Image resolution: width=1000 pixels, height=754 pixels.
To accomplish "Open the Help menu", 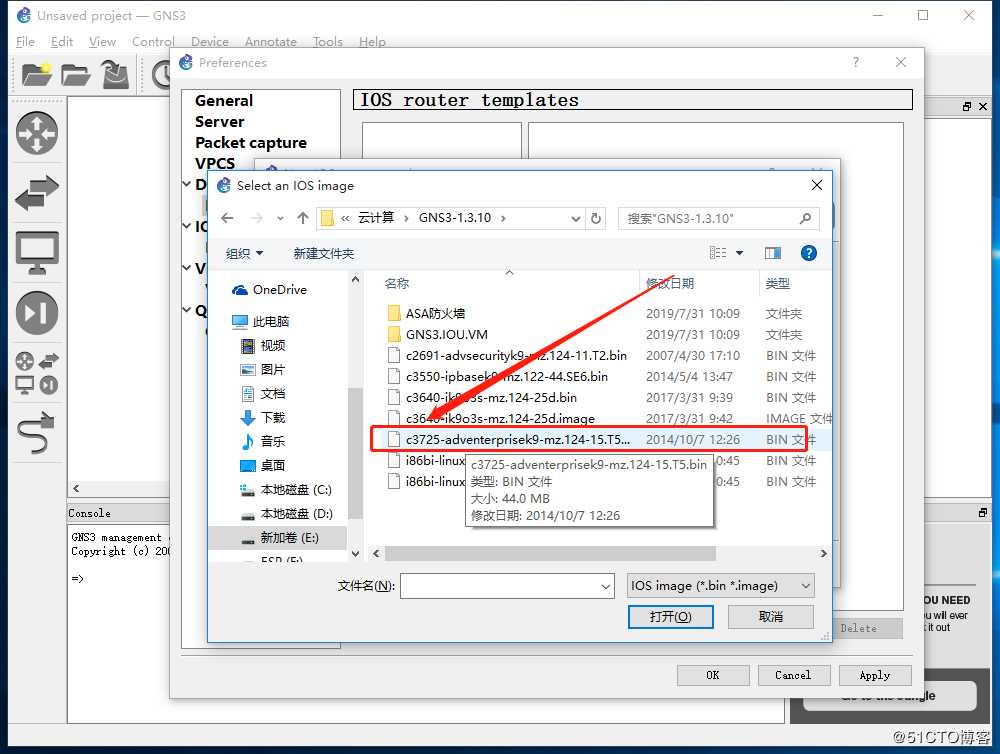I will 372,42.
